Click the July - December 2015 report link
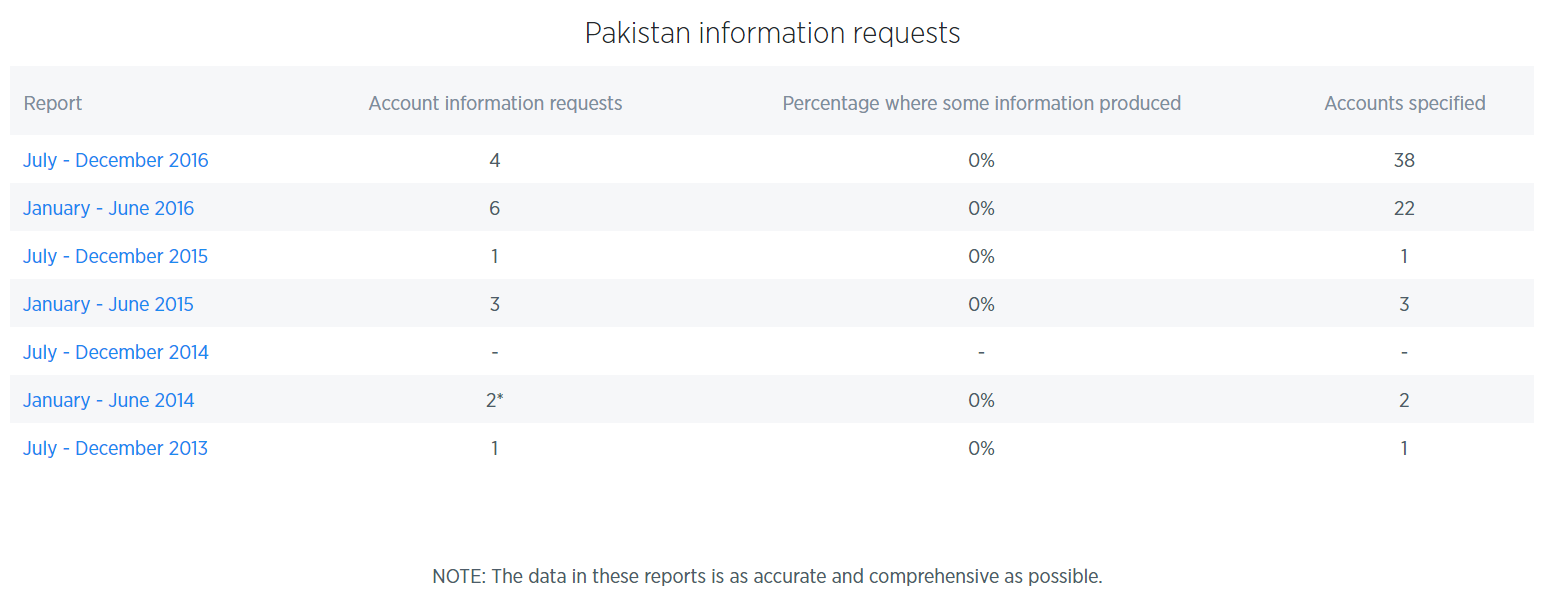 point(116,256)
